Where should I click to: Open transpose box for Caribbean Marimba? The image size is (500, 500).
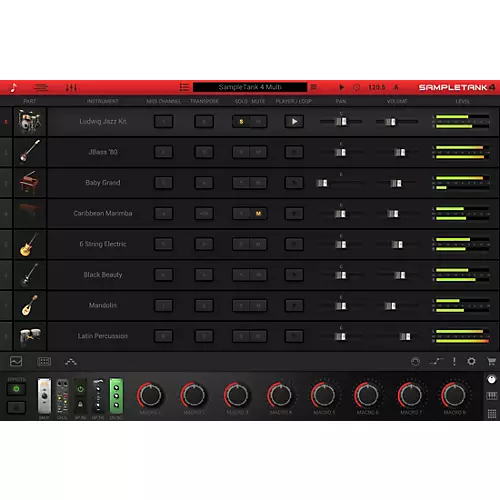coord(204,214)
